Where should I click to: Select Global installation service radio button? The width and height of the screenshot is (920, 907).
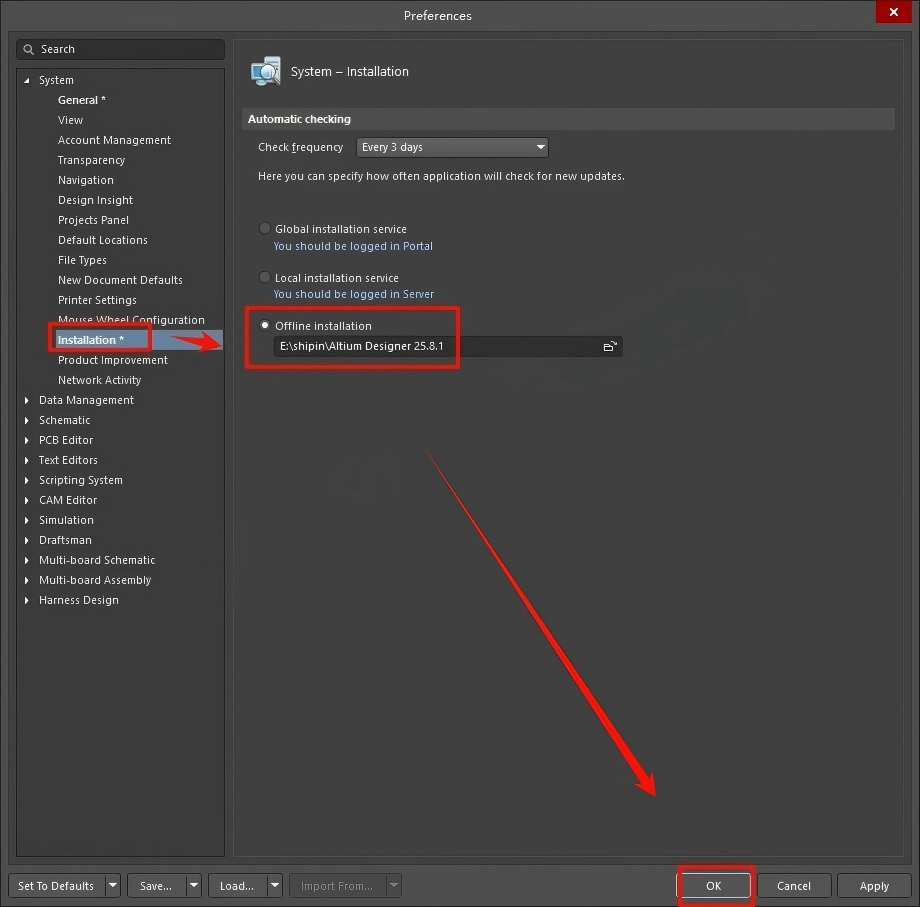(x=265, y=228)
